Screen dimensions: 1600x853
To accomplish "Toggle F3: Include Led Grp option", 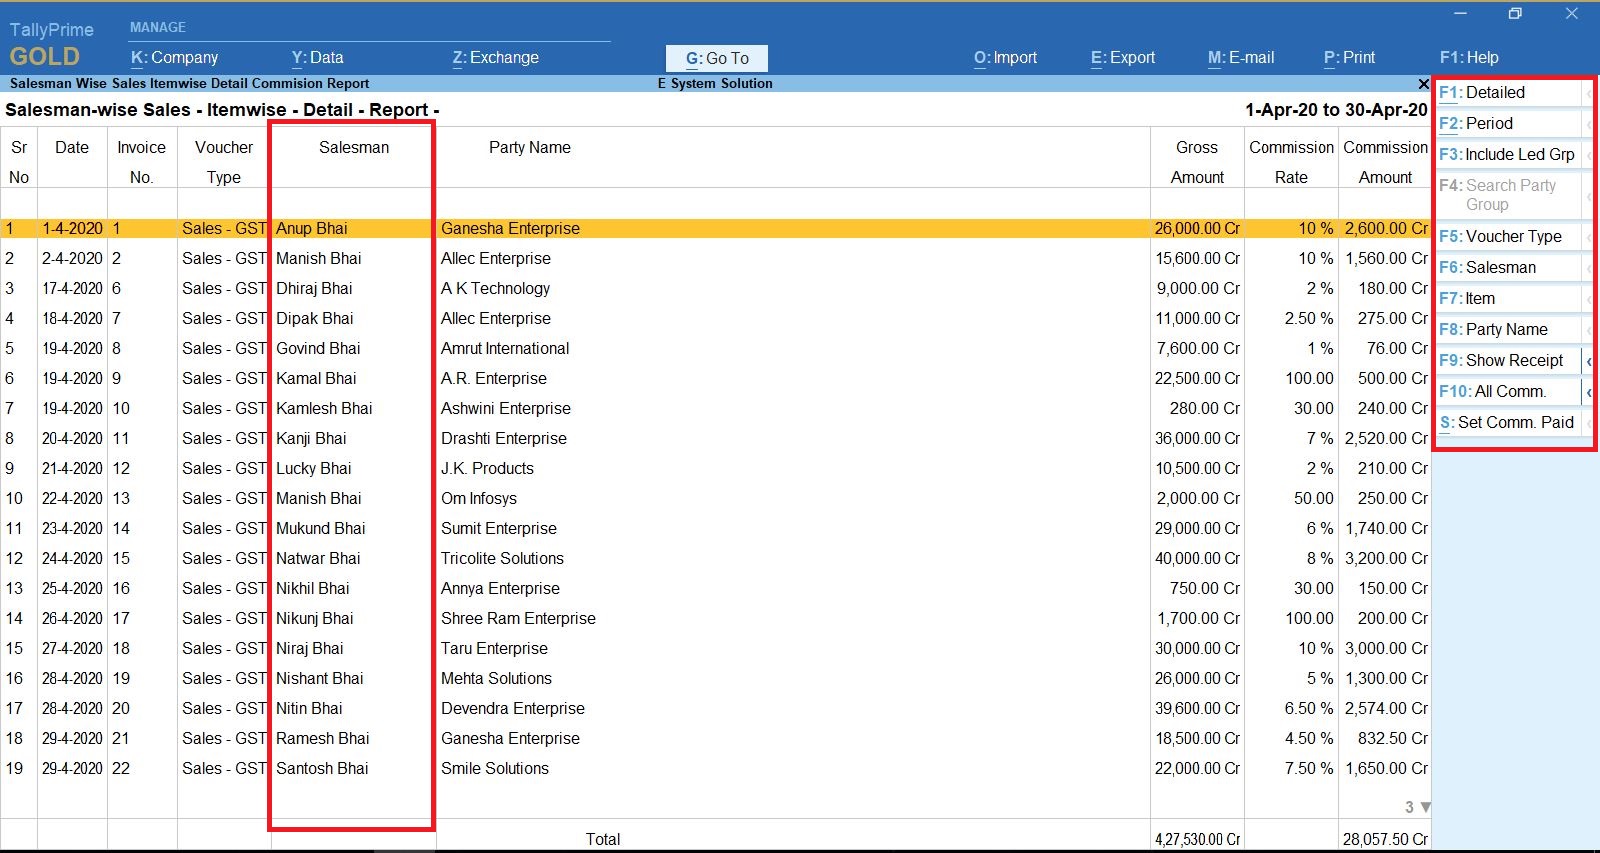I will click(1508, 155).
